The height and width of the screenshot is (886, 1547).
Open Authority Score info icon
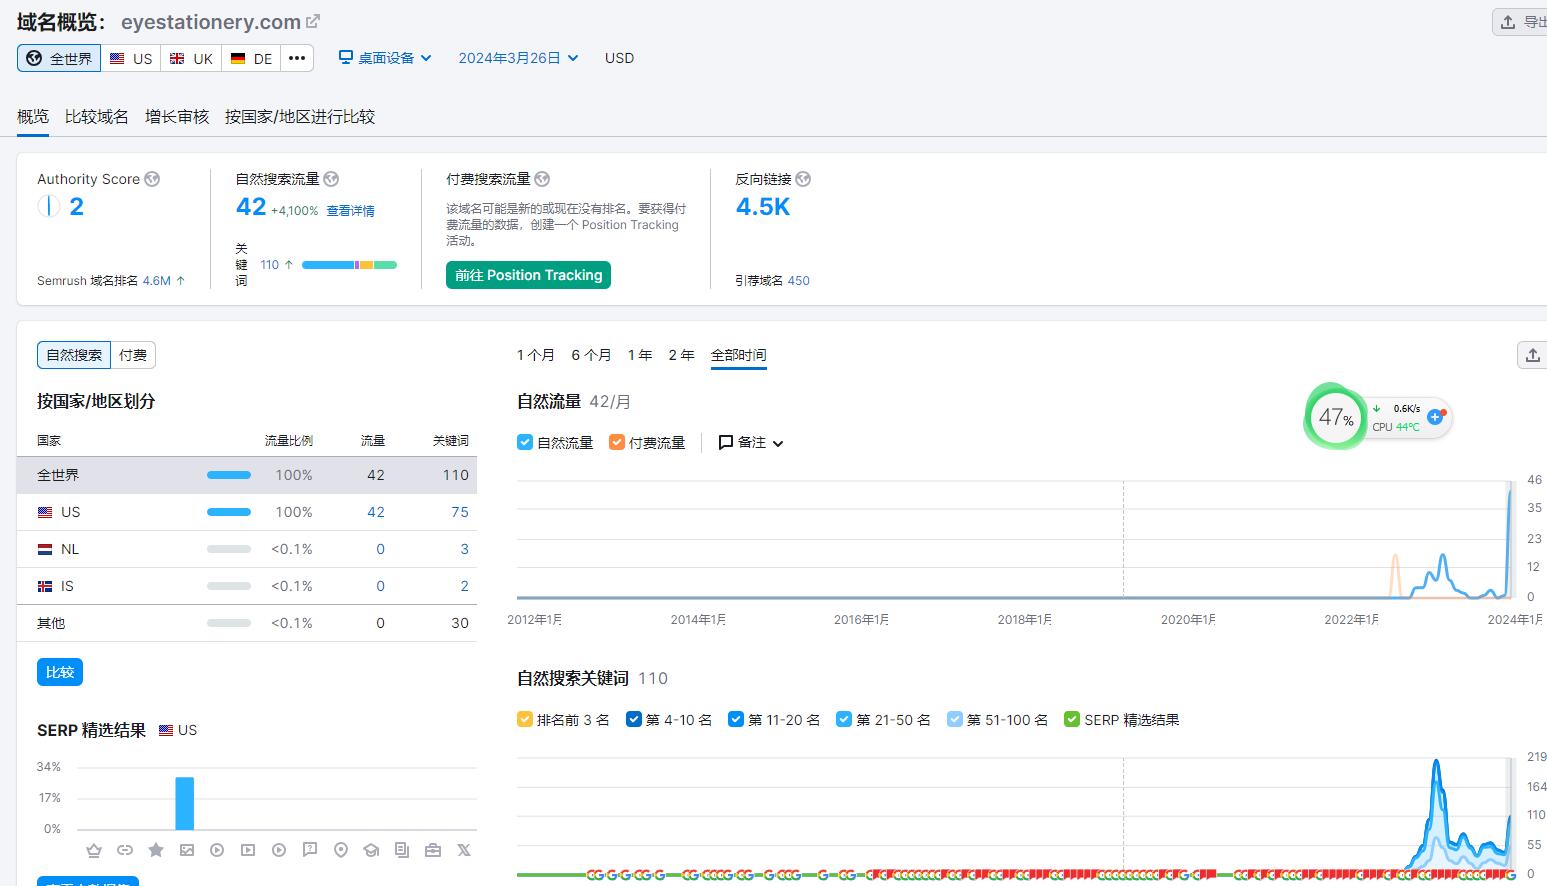(152, 179)
